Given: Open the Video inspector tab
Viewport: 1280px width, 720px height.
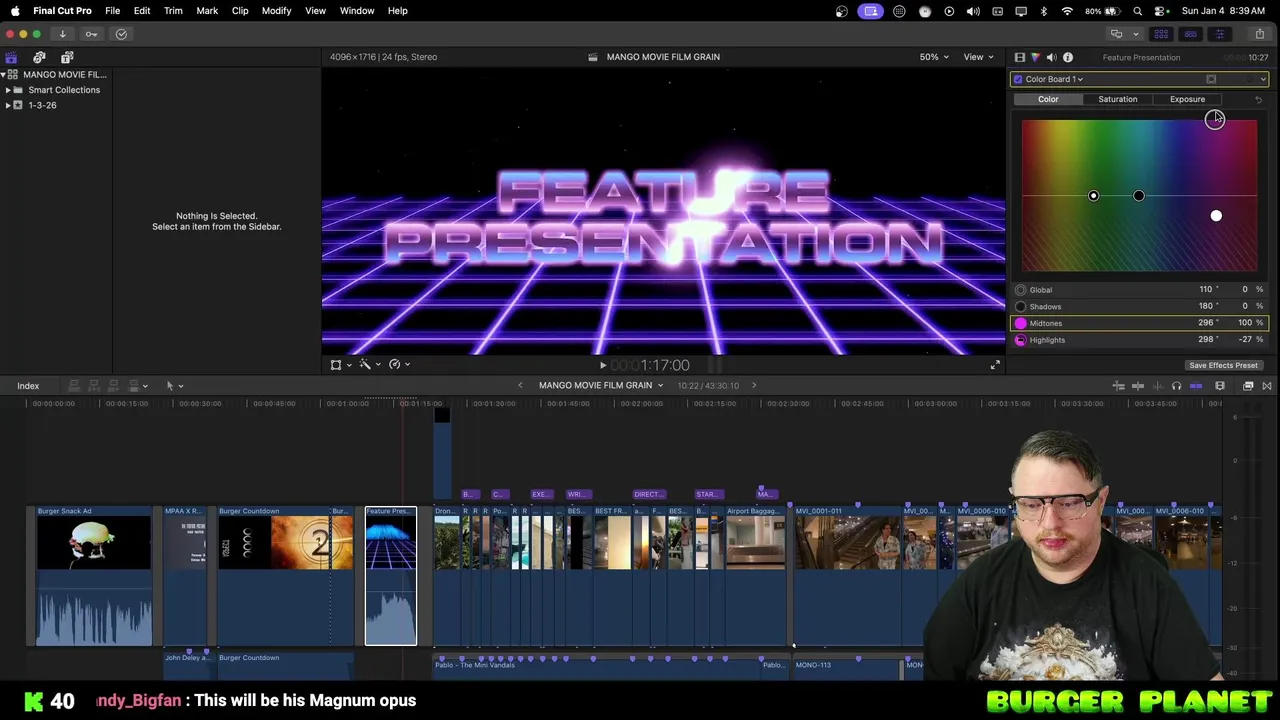Looking at the screenshot, I should [1019, 58].
